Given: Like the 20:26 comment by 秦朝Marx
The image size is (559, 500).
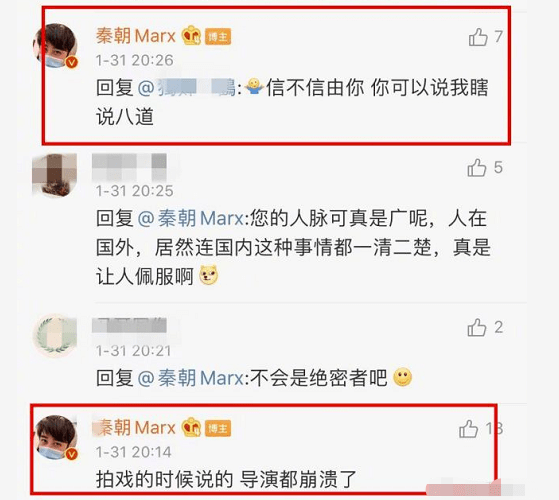Looking at the screenshot, I should [478, 37].
